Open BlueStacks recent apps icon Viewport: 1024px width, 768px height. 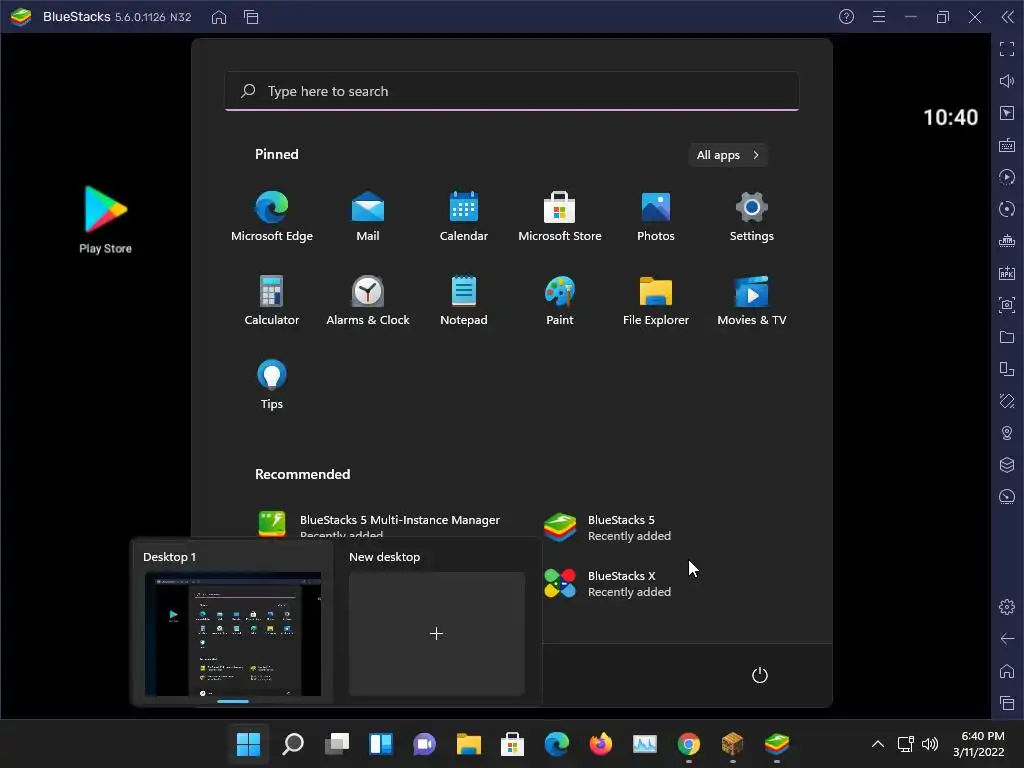(1007, 703)
